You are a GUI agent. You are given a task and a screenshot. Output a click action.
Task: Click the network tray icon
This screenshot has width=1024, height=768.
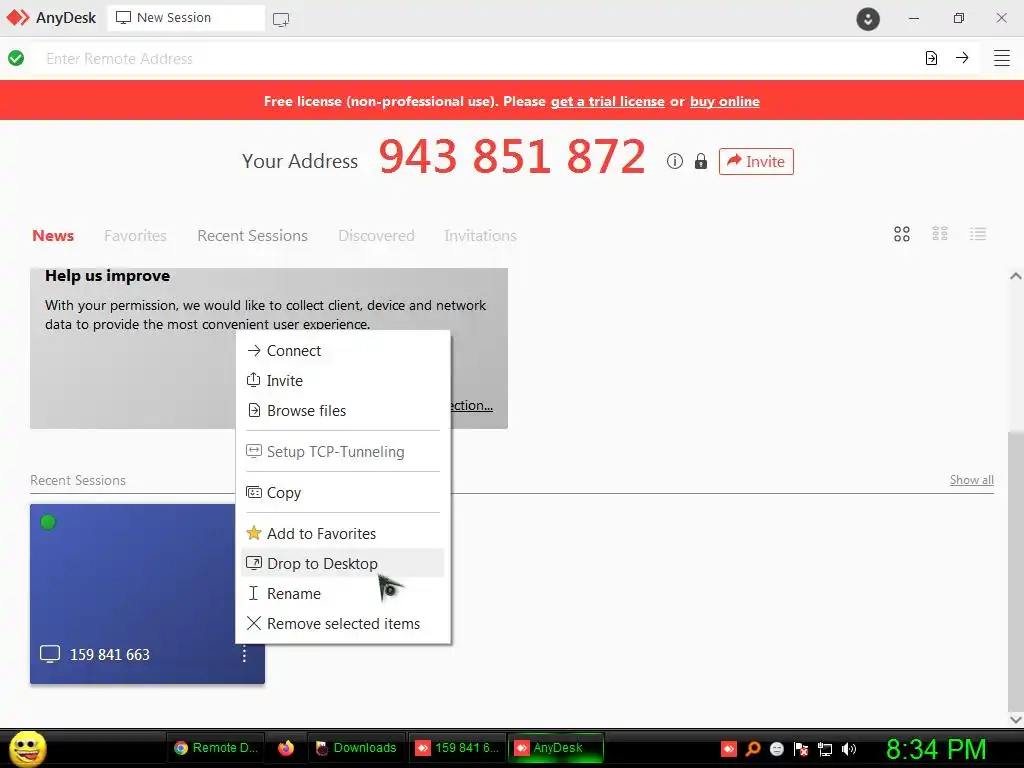(825, 748)
